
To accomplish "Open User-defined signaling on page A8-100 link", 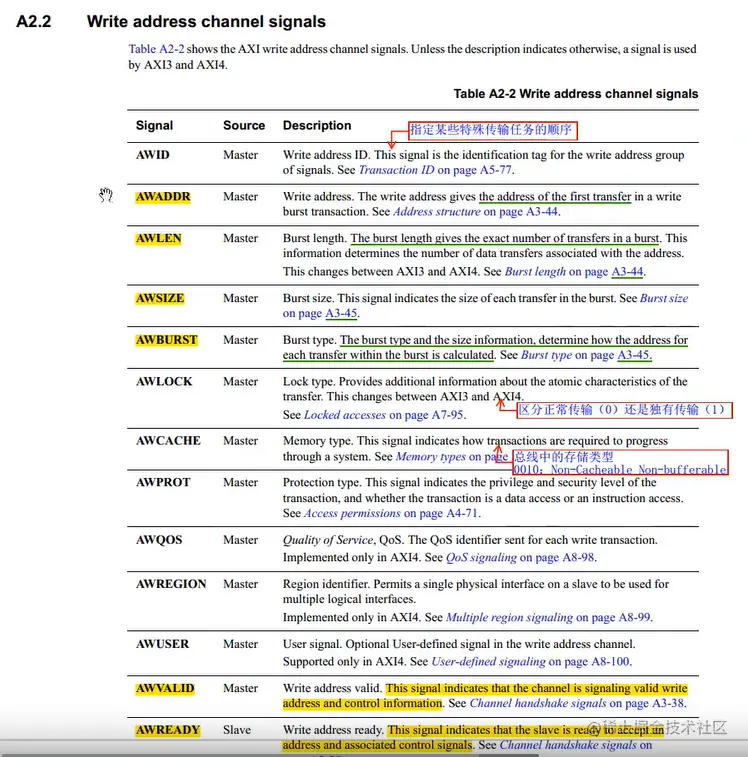I will [531, 661].
